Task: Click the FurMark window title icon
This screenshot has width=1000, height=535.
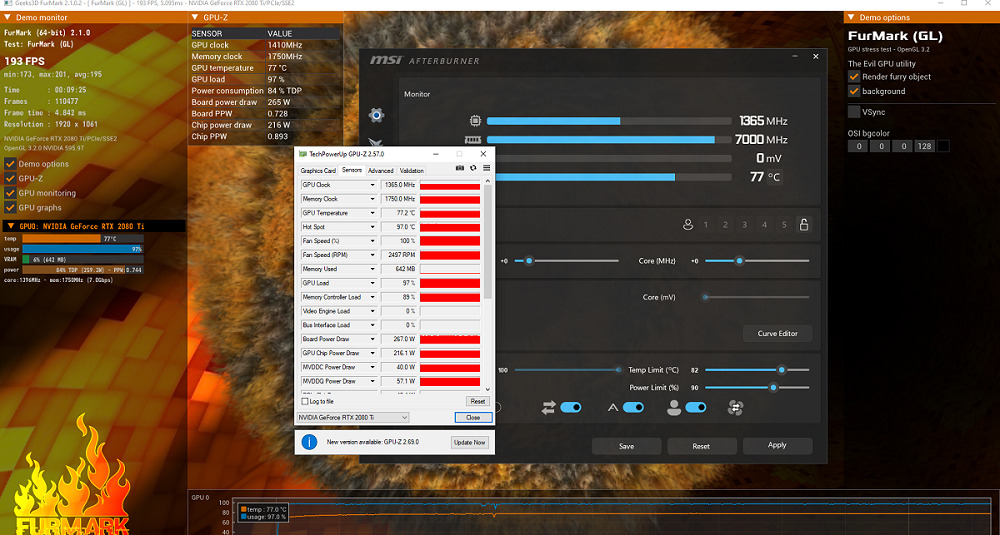Action: (8, 3)
